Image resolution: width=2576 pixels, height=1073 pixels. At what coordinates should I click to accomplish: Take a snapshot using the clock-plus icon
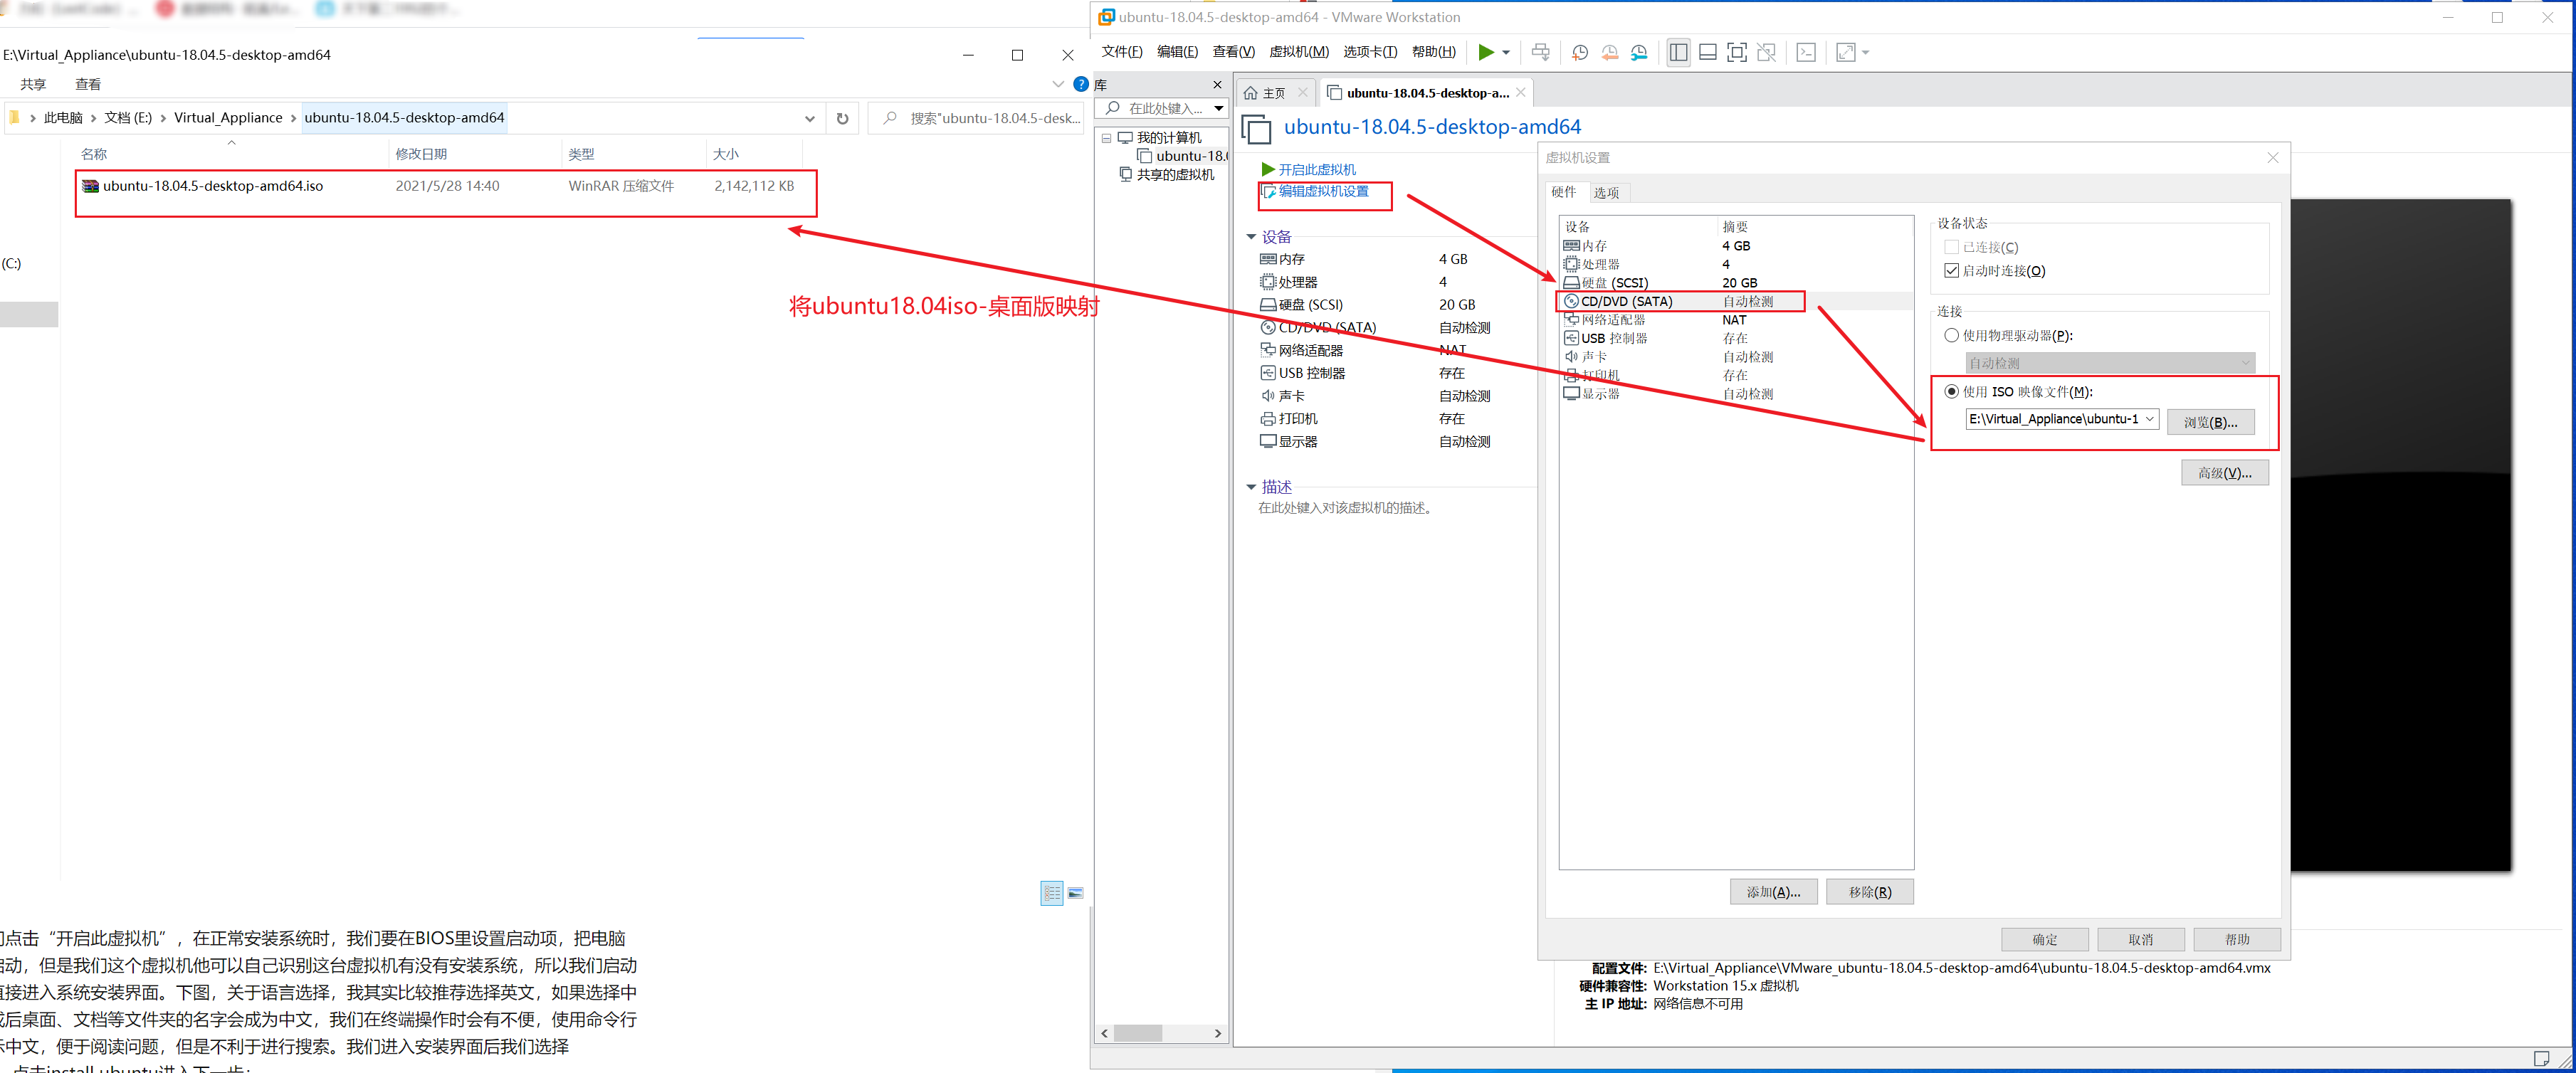(1580, 52)
